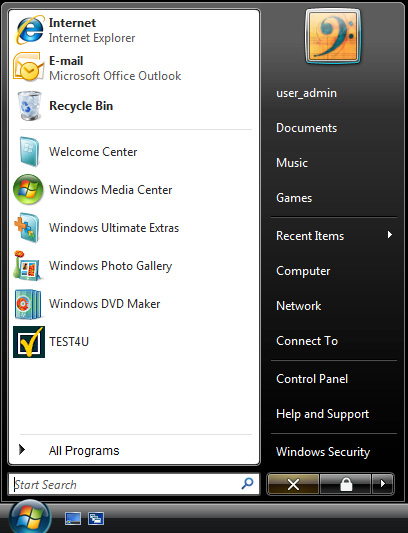The image size is (408, 533).
Task: Open Help and Support
Action: [x=322, y=414]
